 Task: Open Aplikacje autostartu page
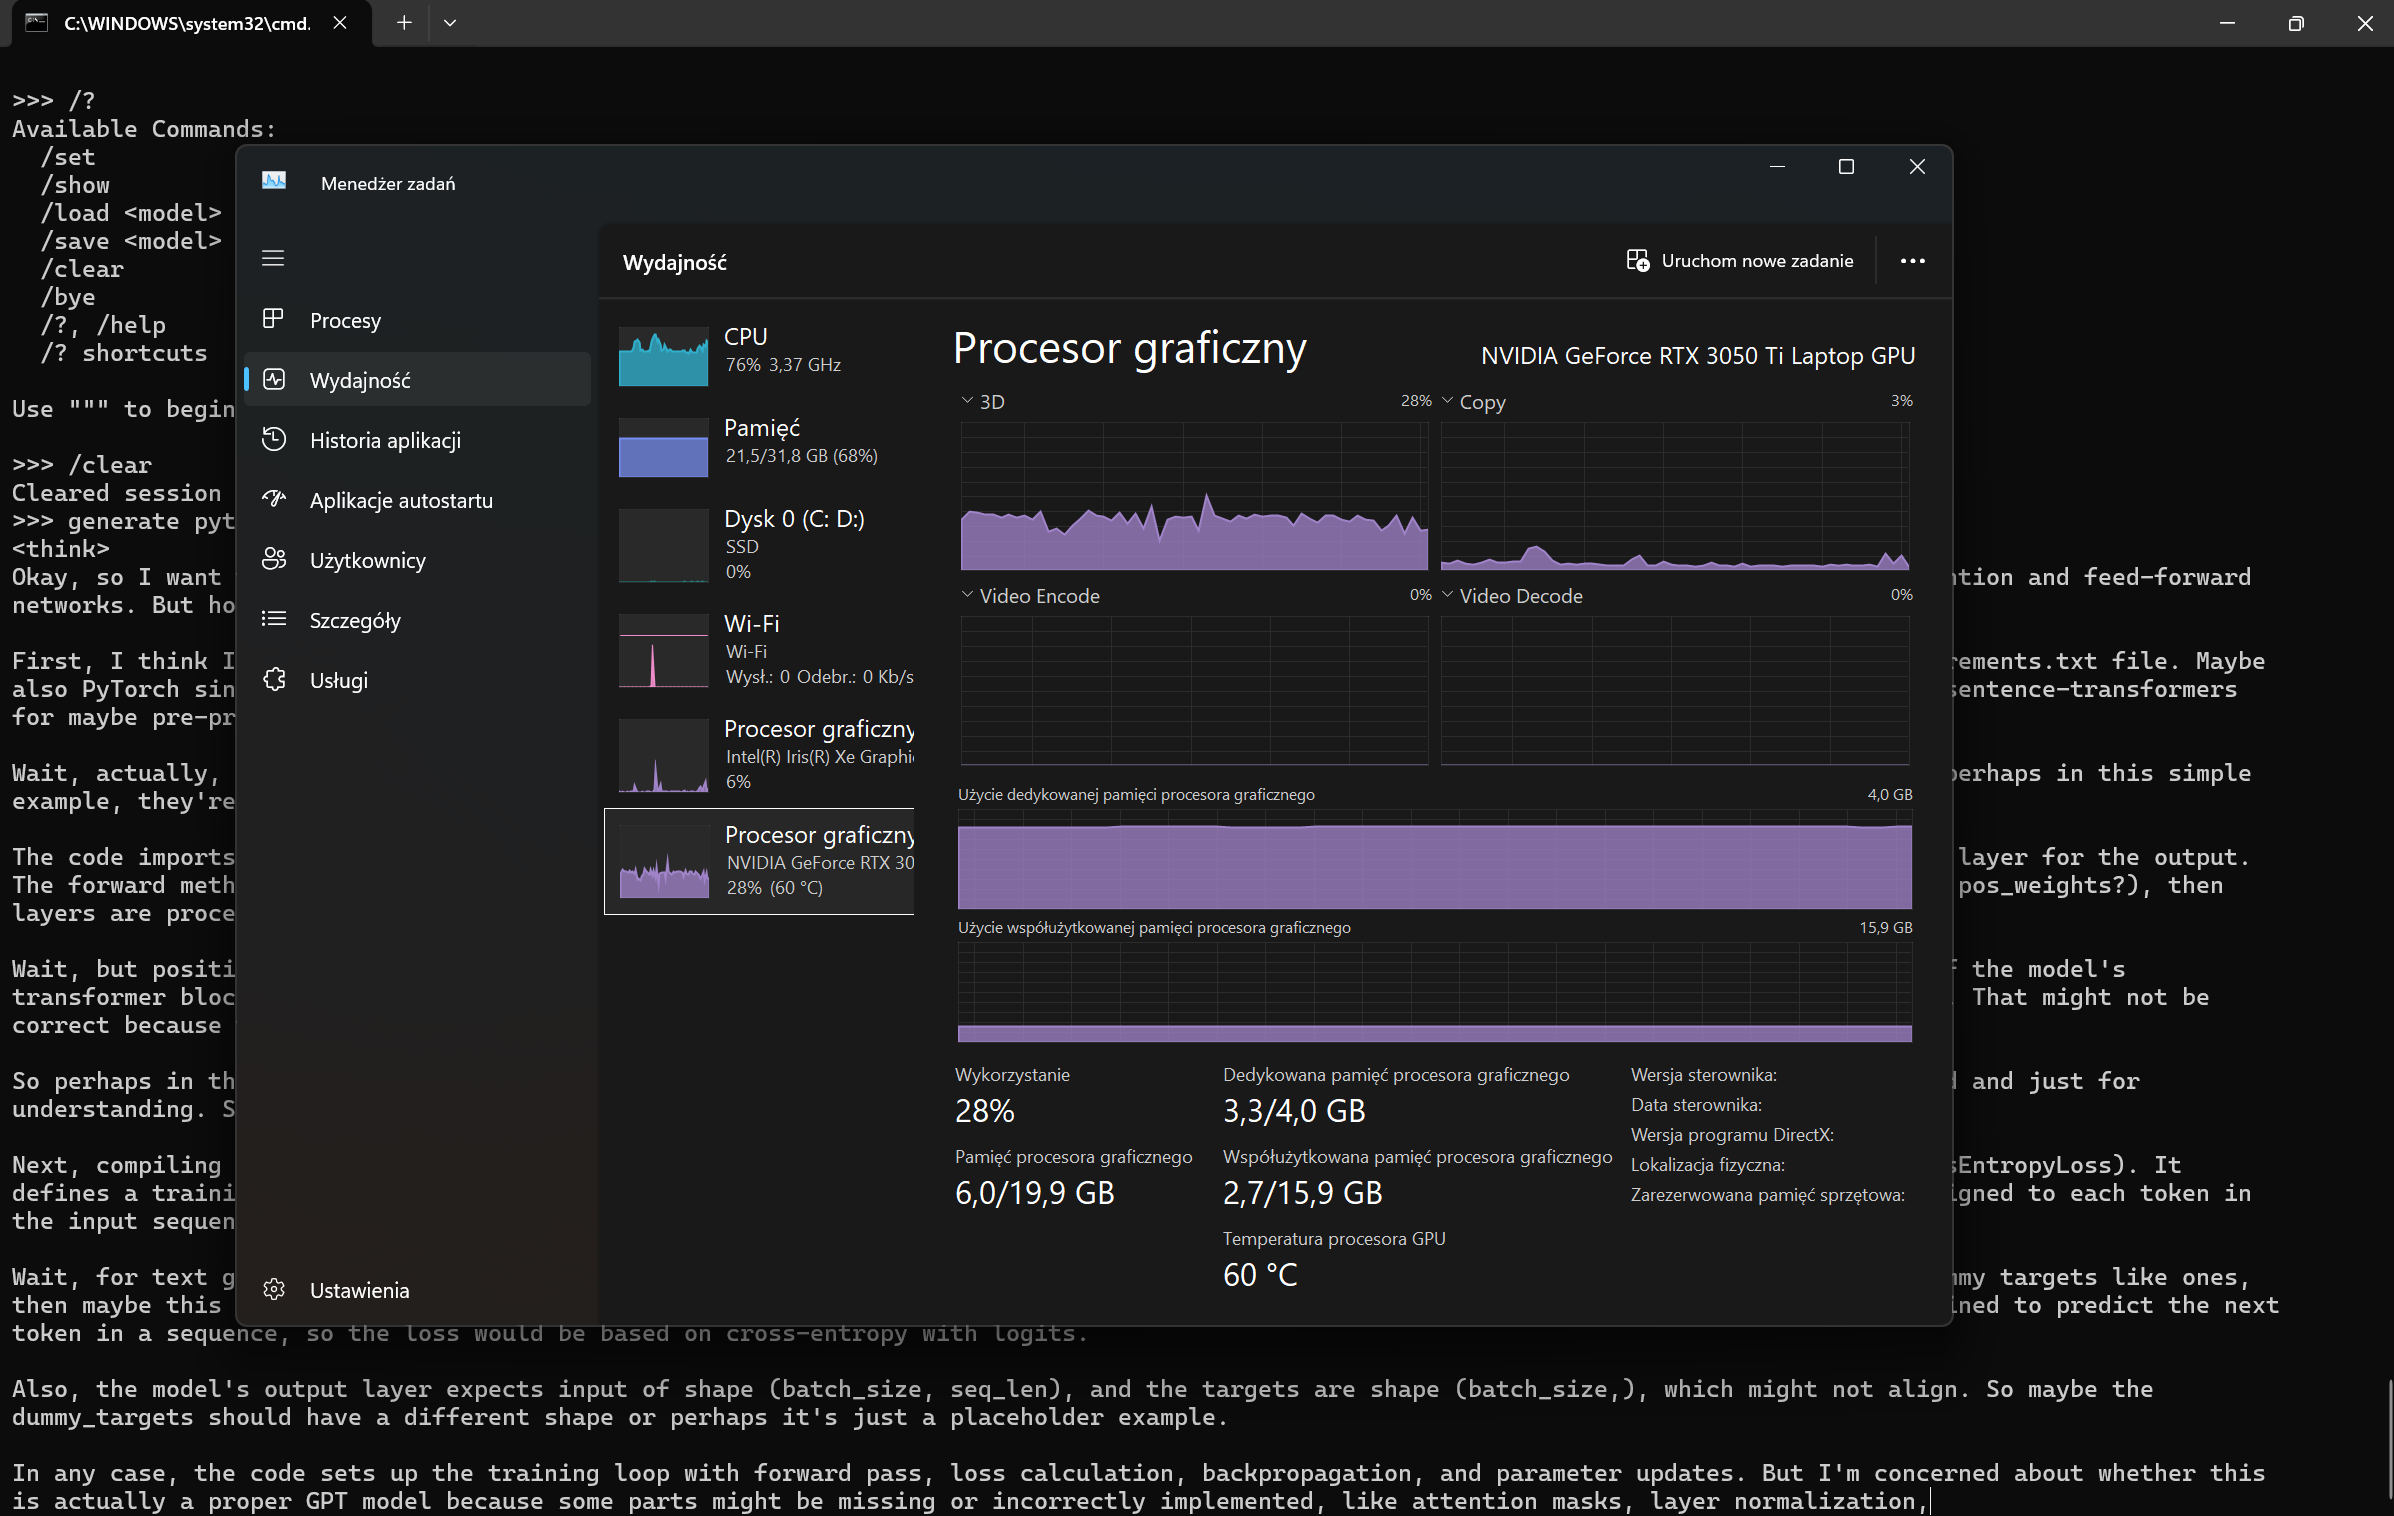[417, 500]
